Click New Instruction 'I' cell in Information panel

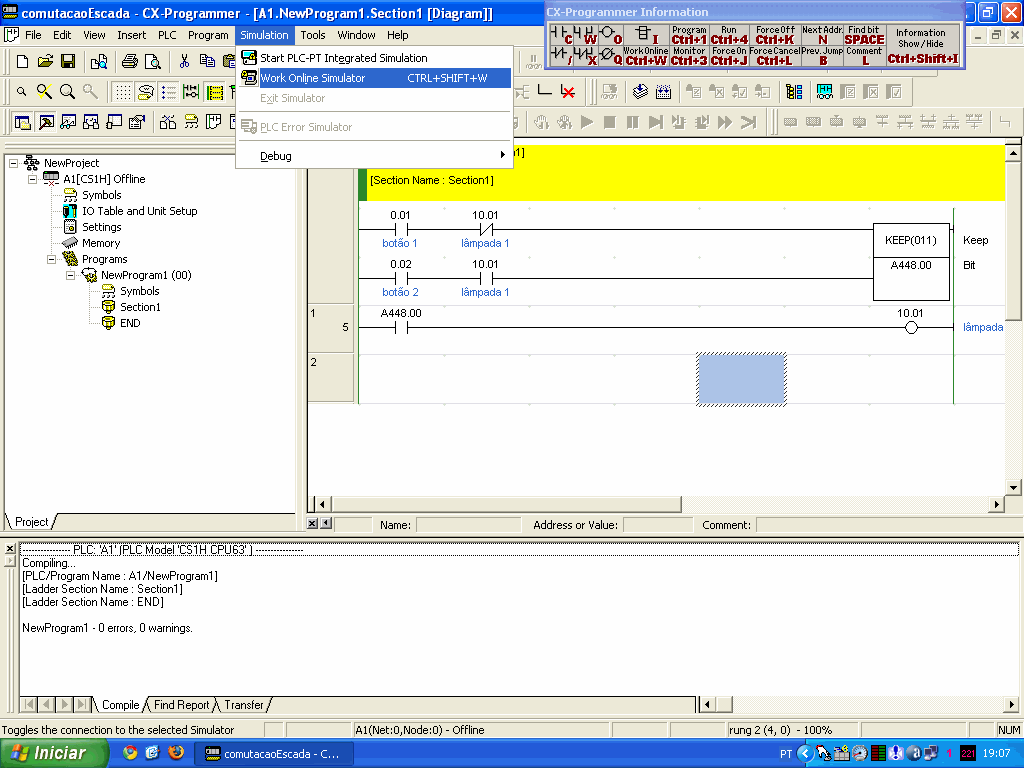tap(647, 35)
